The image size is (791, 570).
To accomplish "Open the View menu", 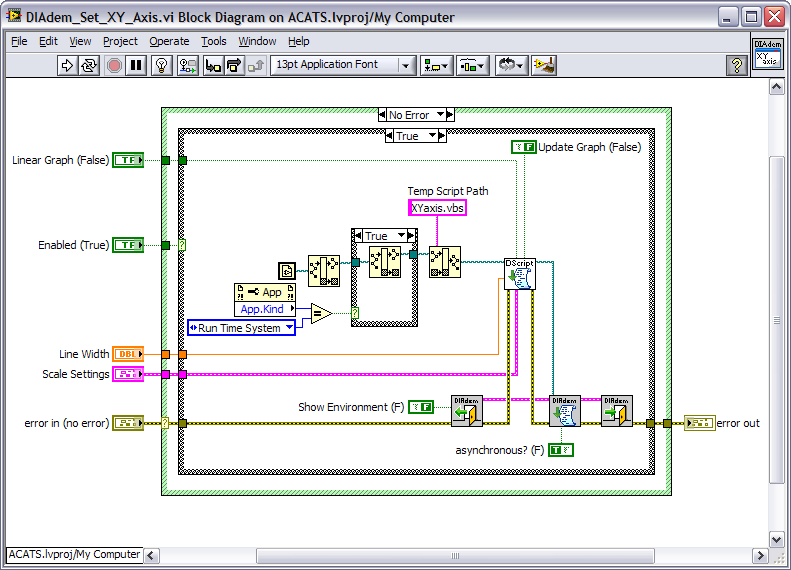I will point(80,41).
